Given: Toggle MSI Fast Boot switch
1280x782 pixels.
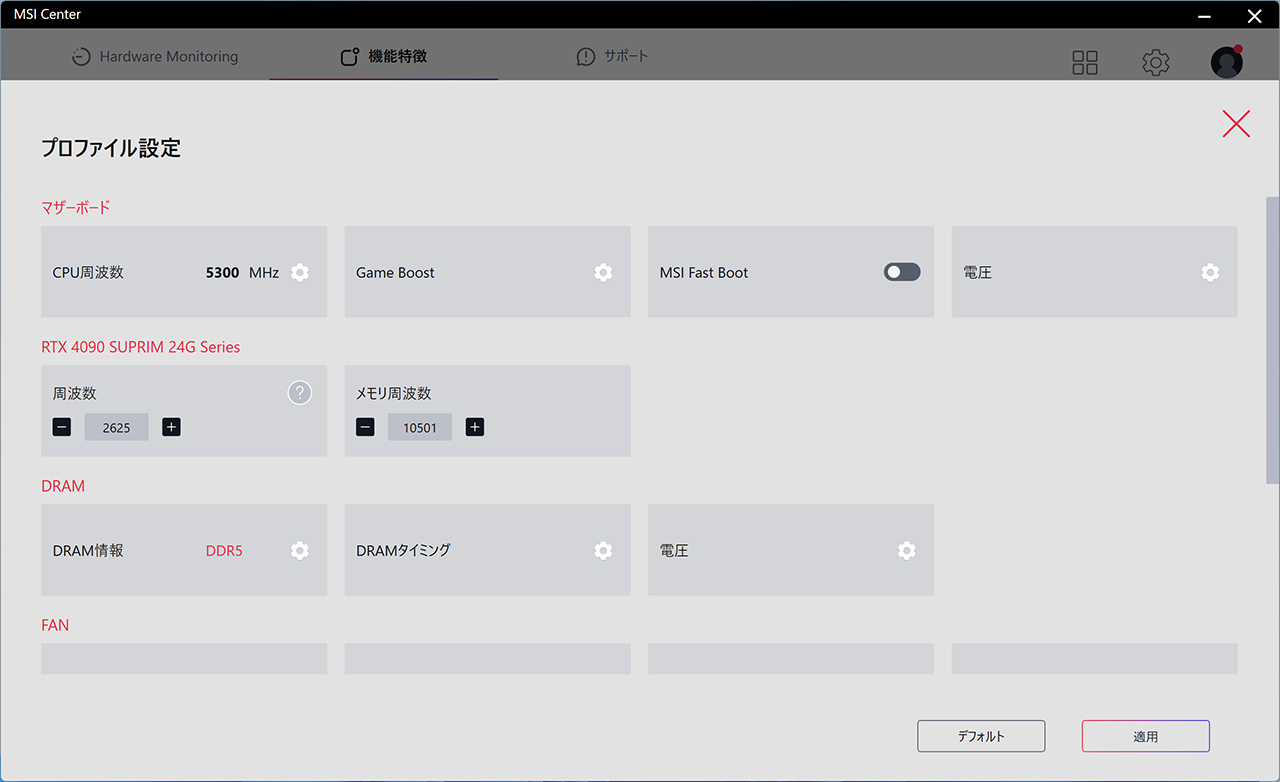Looking at the screenshot, I should coord(902,272).
